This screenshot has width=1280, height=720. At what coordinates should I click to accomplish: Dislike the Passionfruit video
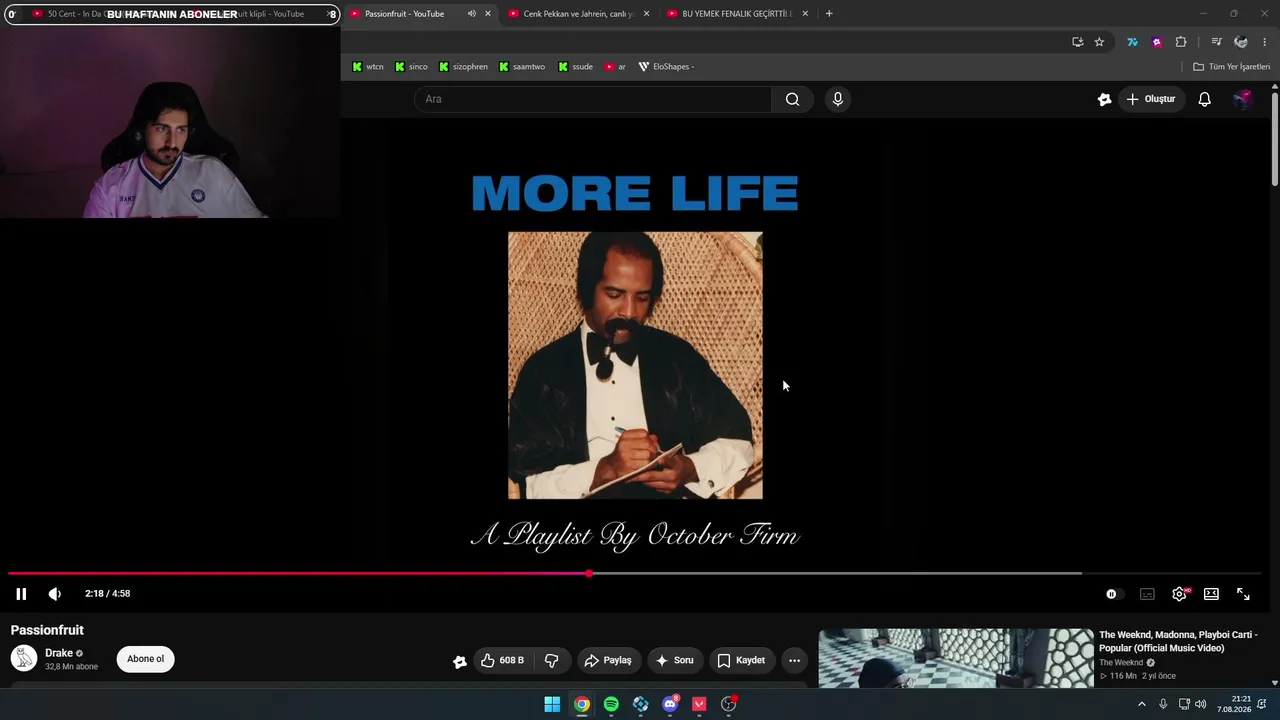tap(551, 660)
